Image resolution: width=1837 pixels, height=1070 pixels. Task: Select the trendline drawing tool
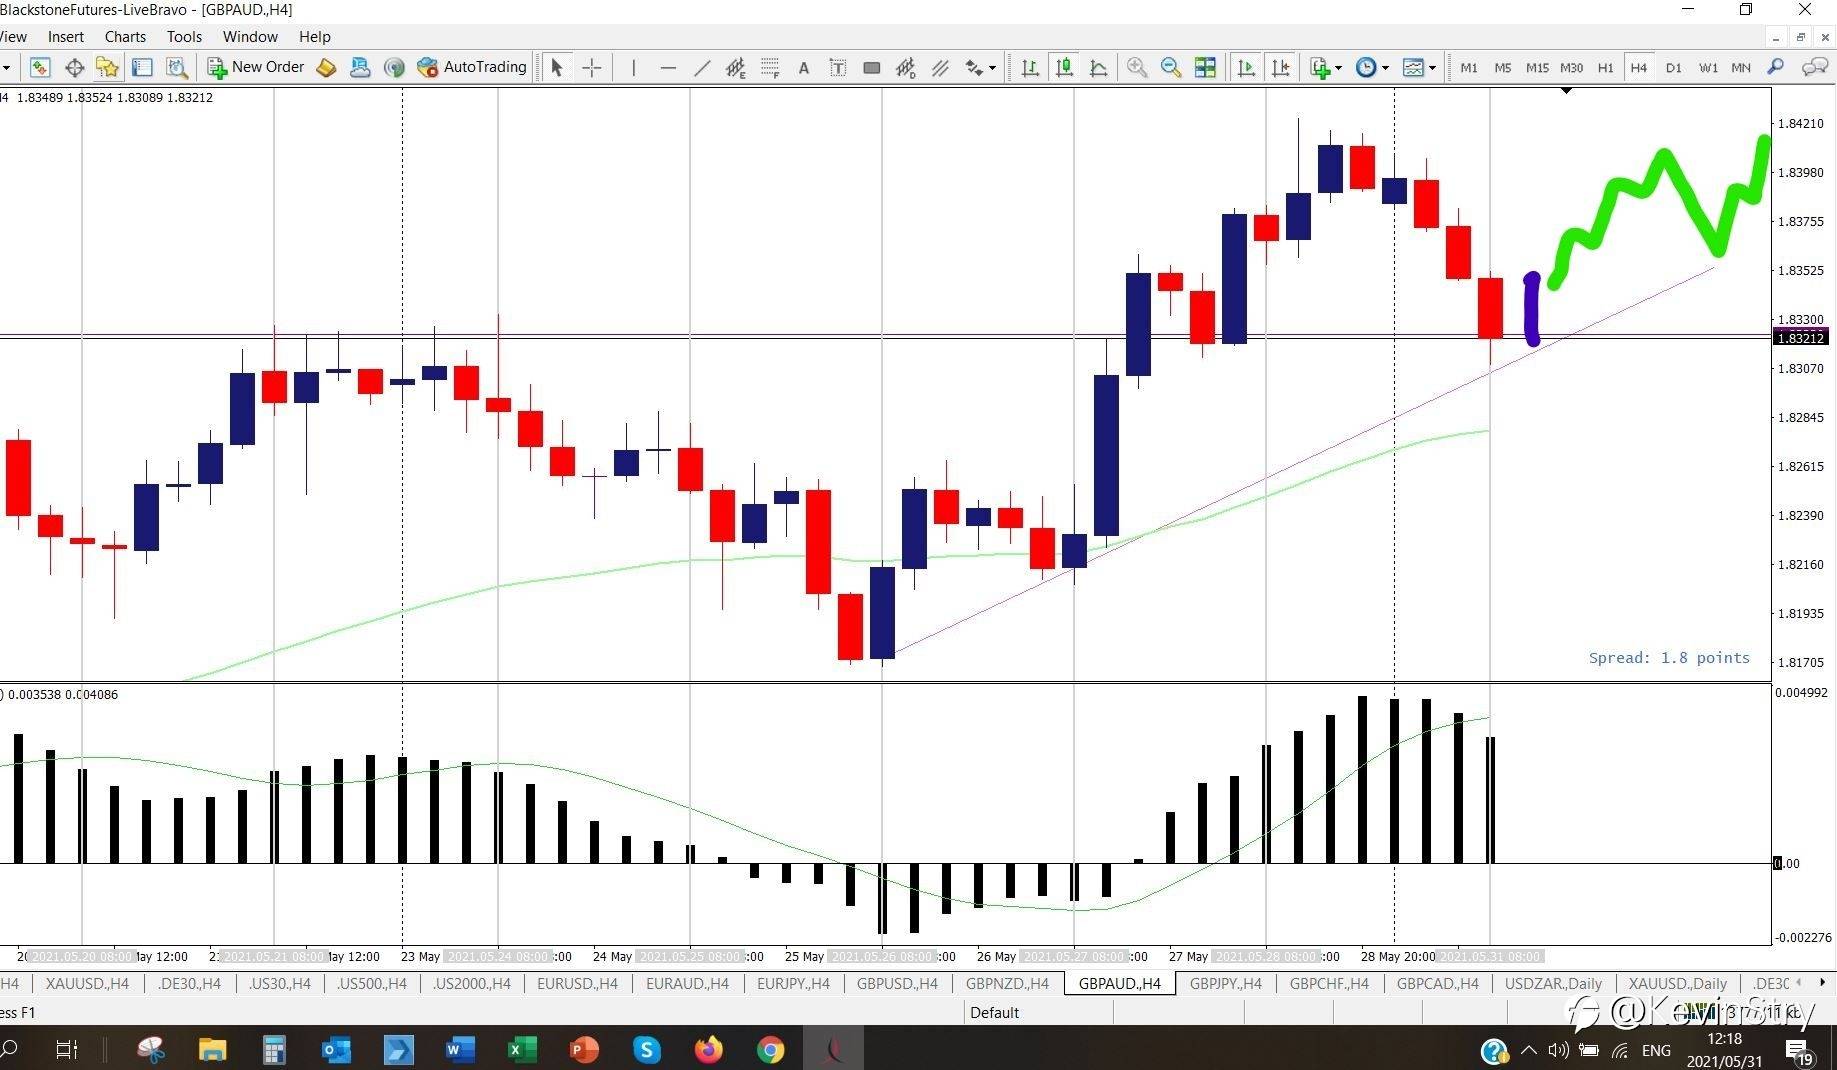tap(702, 67)
